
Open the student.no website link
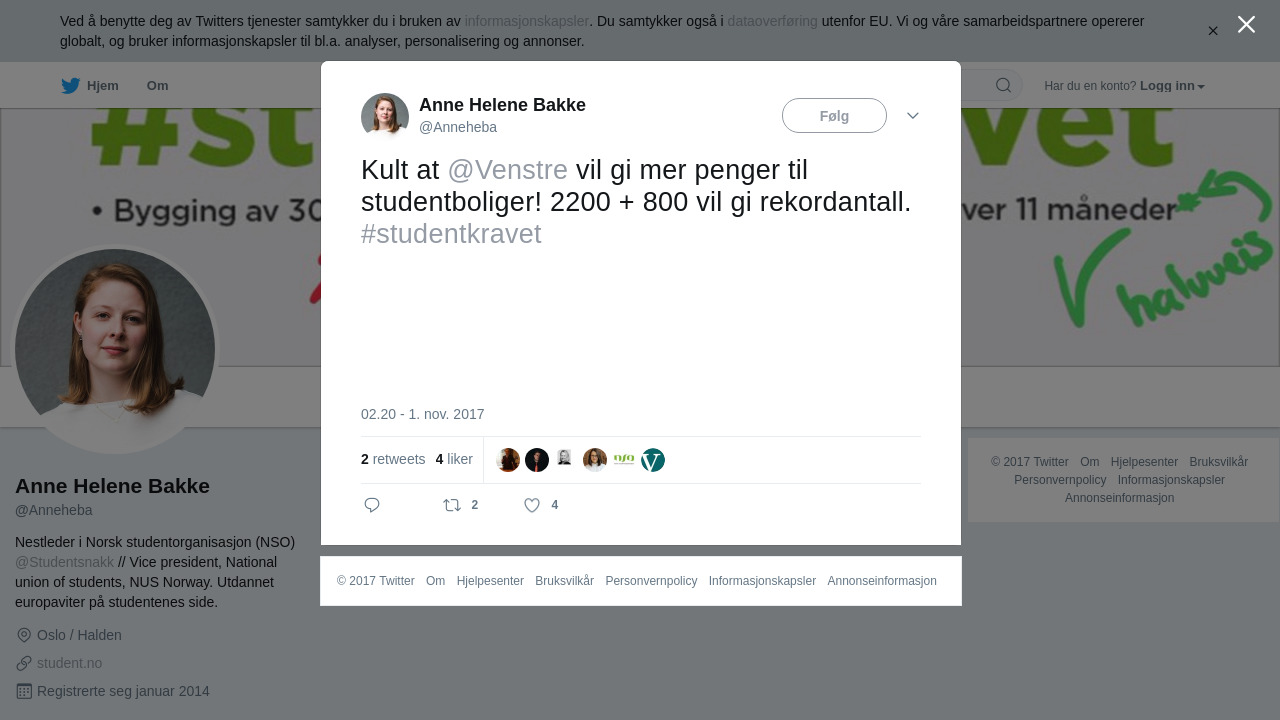point(69,663)
